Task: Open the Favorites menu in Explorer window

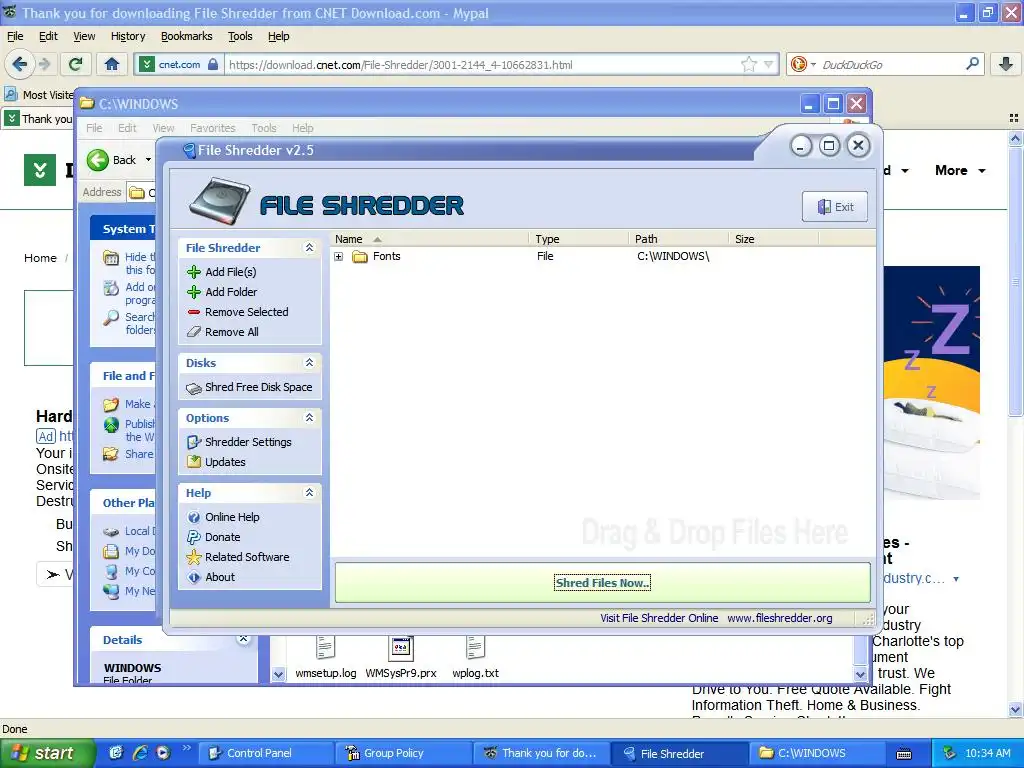Action: click(x=213, y=128)
